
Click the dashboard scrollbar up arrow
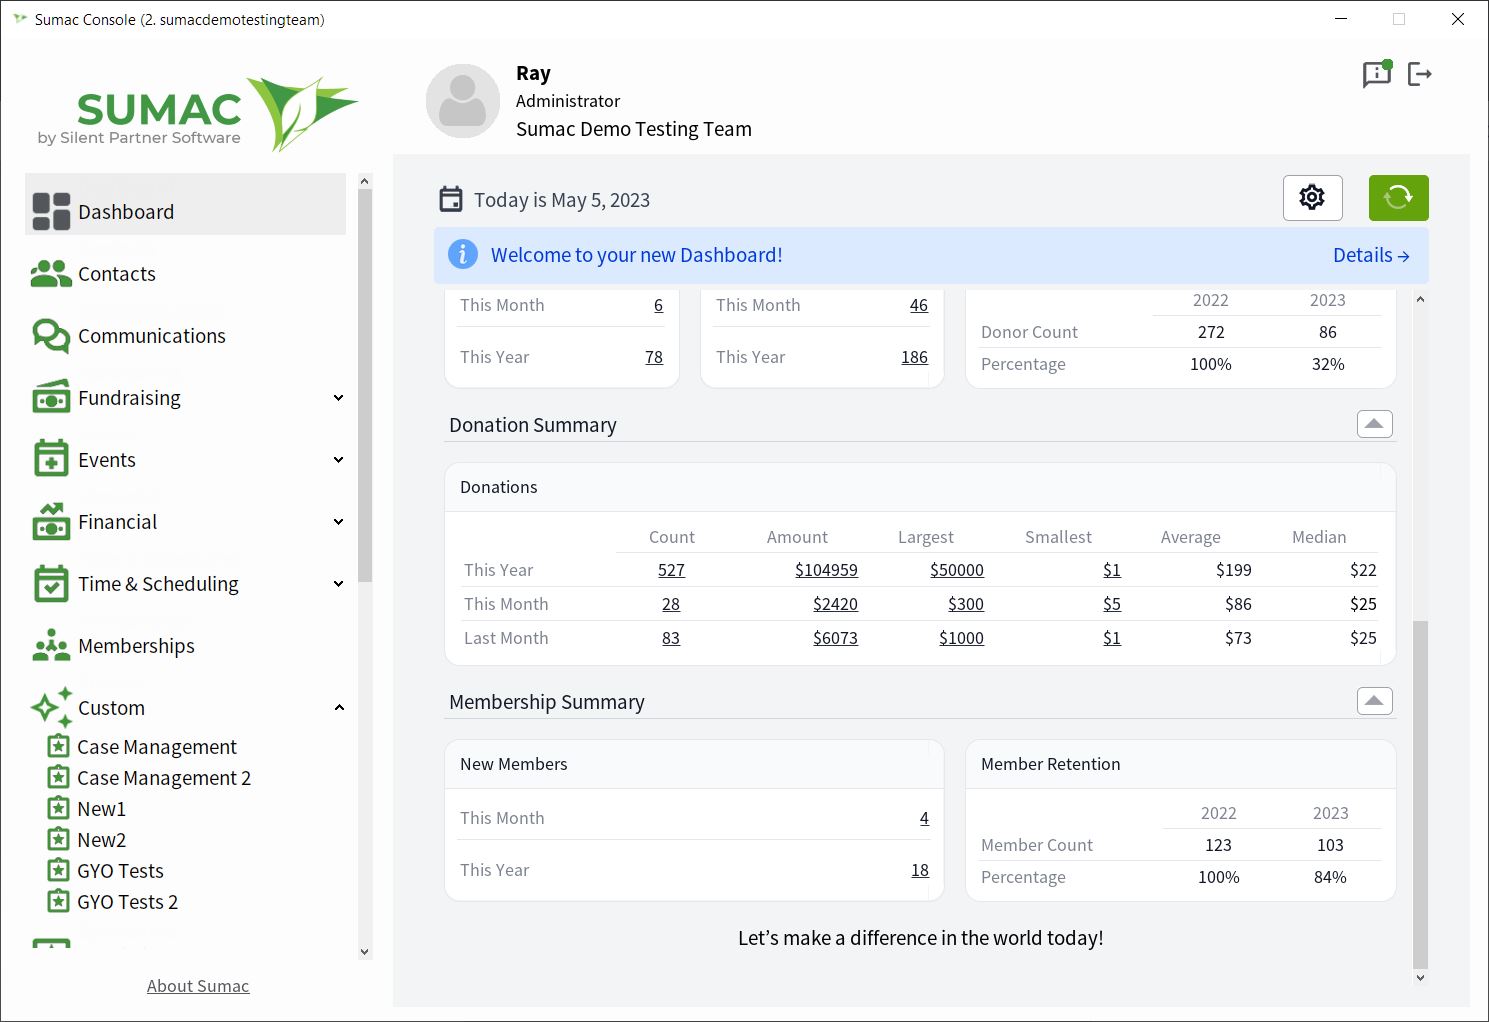click(x=1420, y=299)
